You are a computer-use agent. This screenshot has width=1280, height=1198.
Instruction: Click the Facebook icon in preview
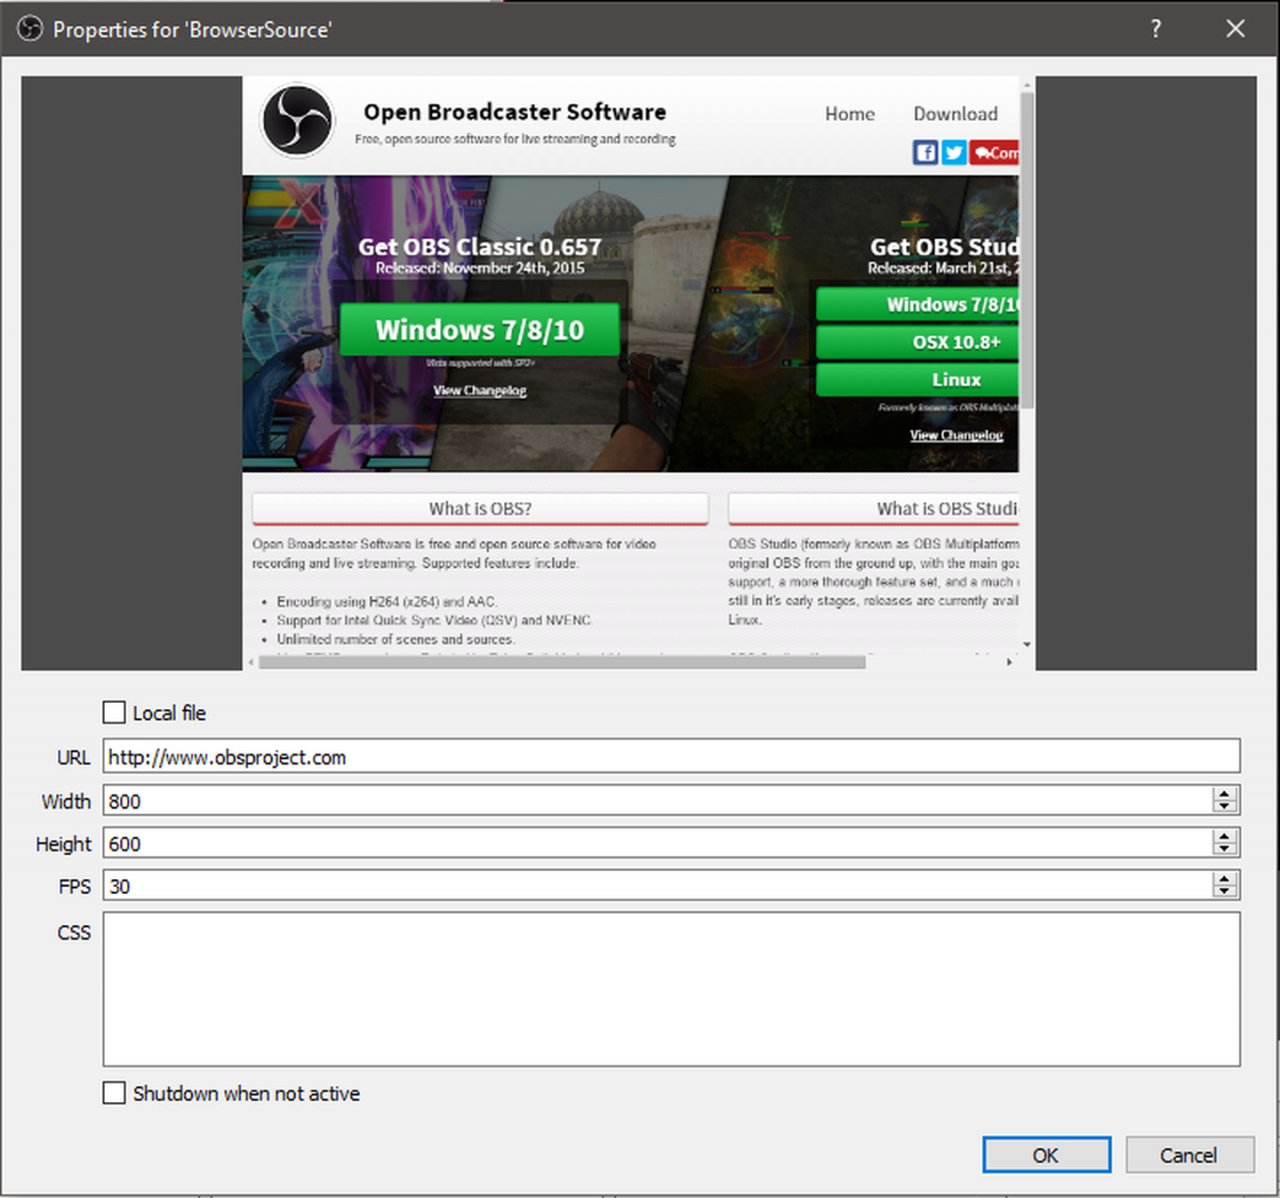click(925, 152)
